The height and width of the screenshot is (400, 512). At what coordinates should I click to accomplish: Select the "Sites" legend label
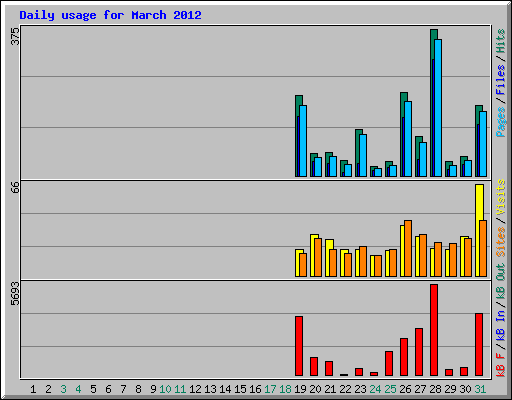click(501, 242)
